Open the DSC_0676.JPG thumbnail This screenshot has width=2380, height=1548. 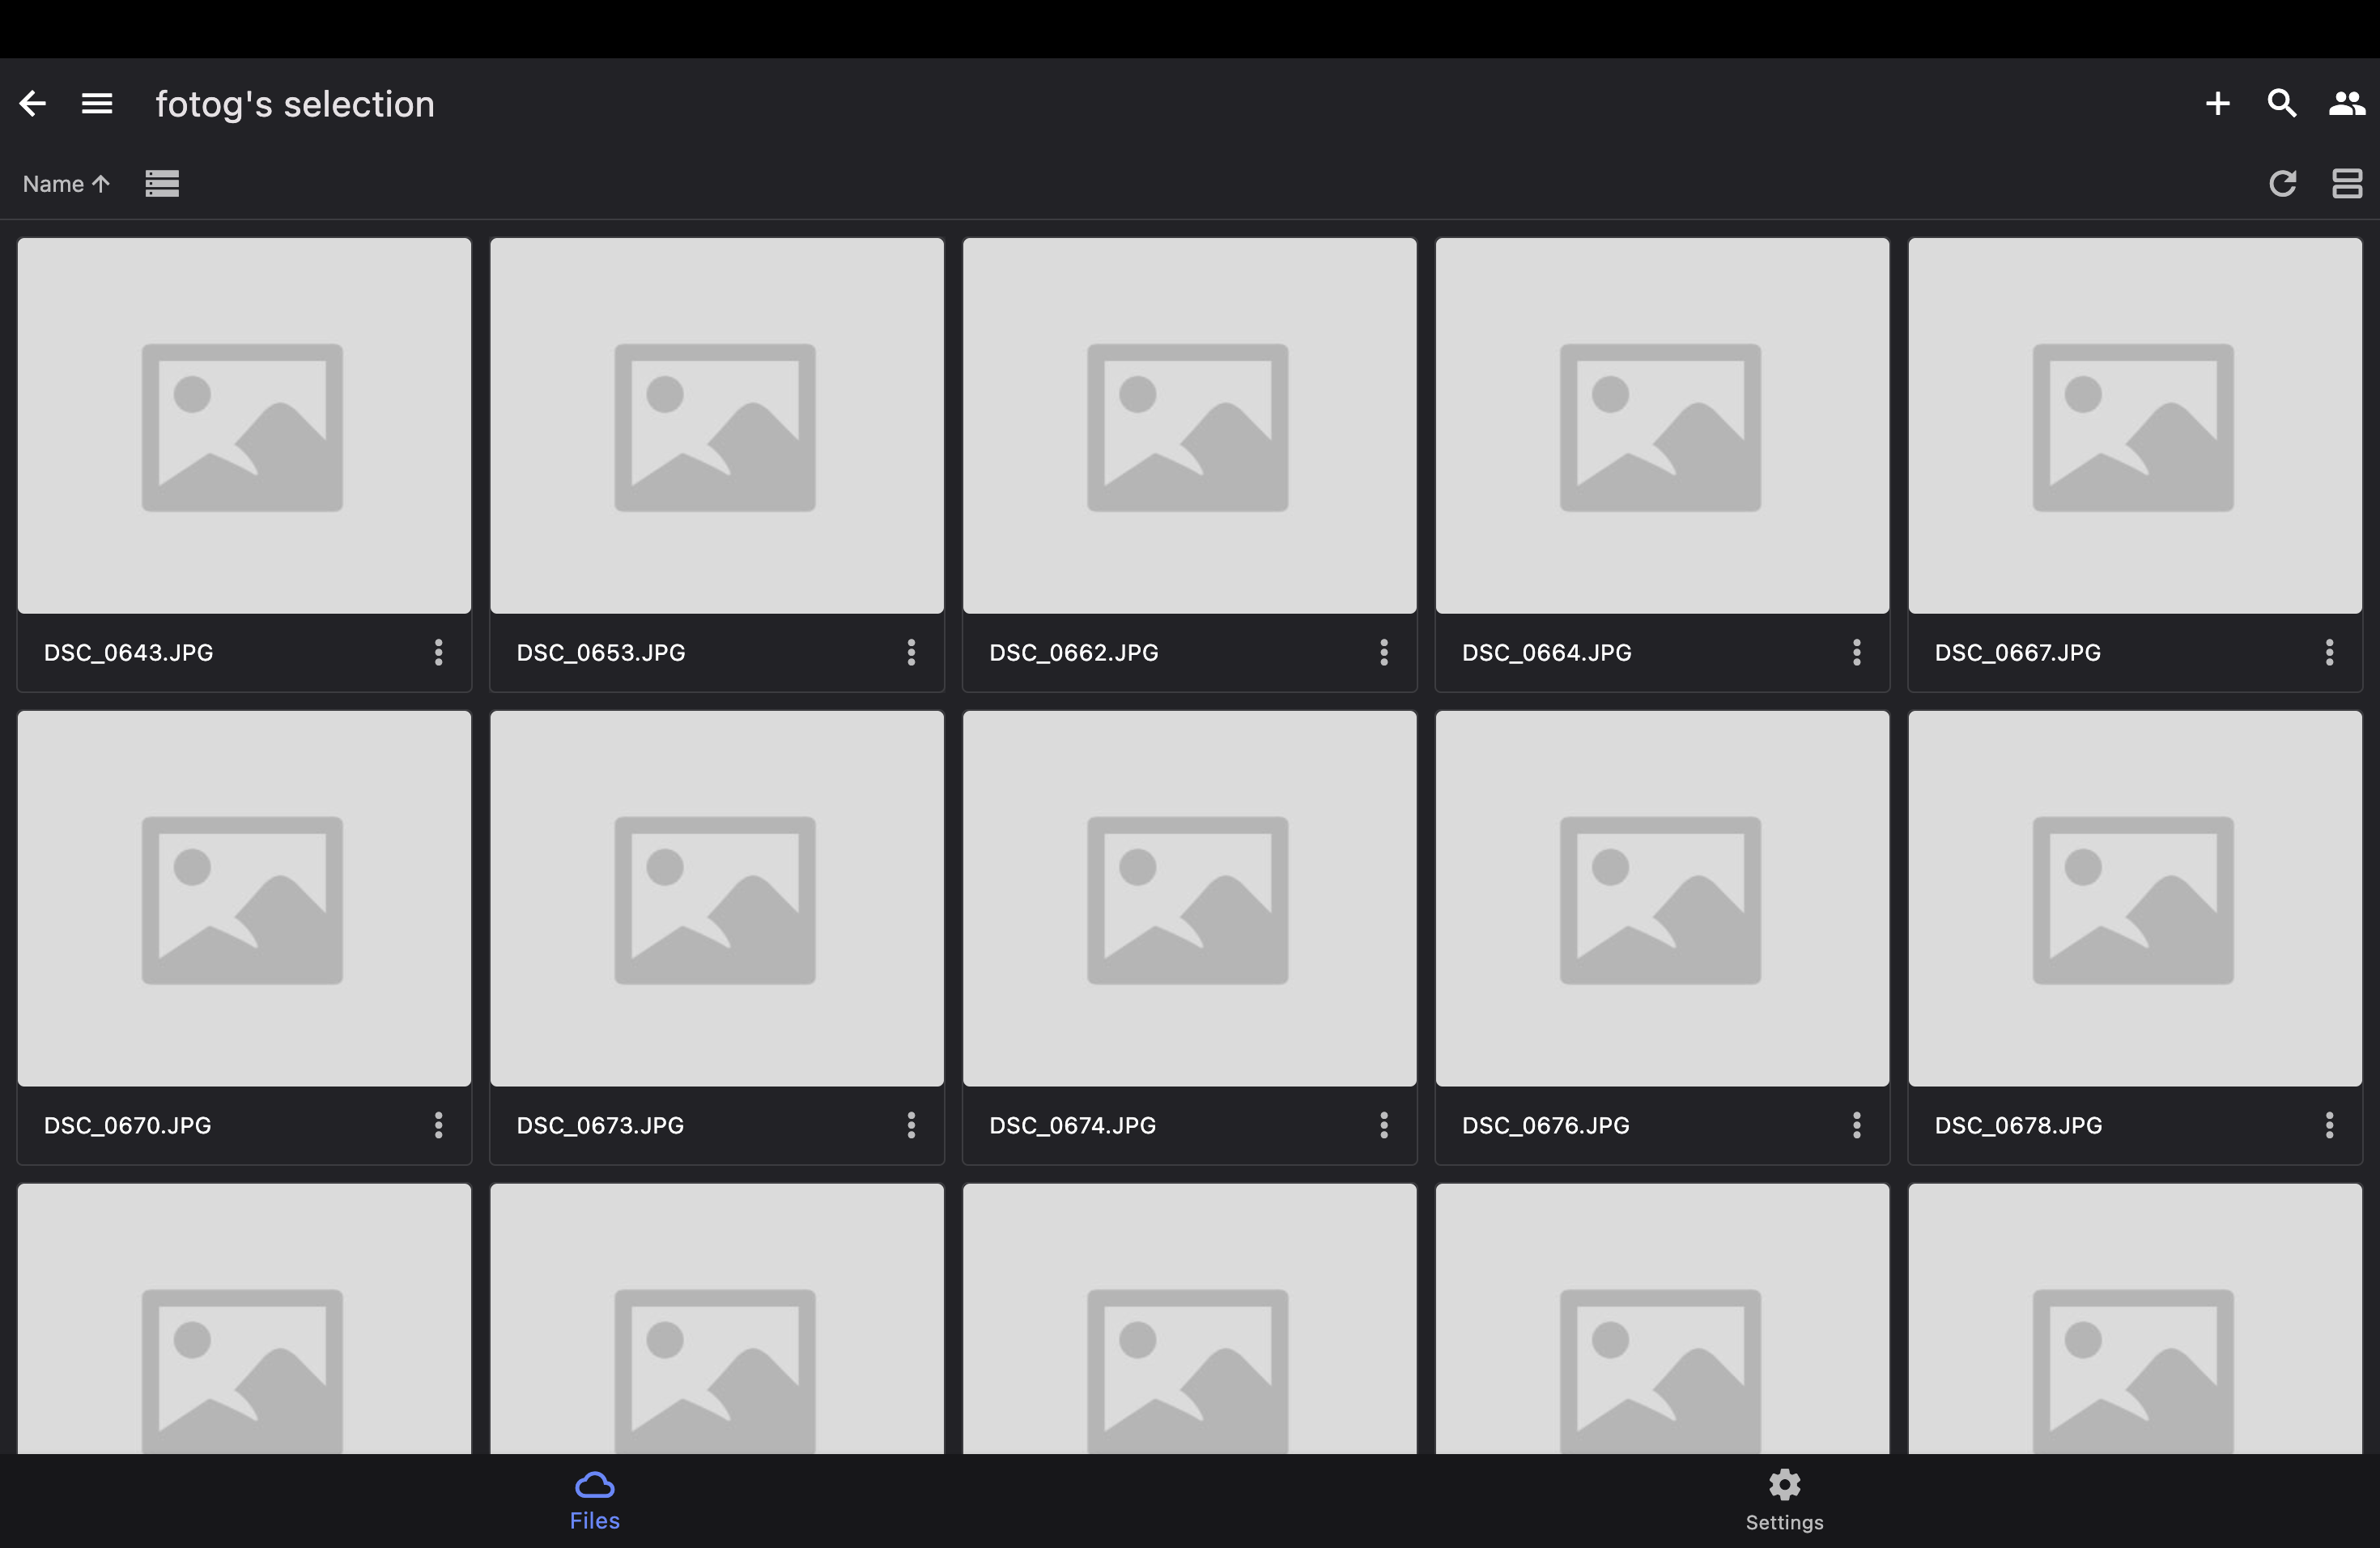point(1662,898)
